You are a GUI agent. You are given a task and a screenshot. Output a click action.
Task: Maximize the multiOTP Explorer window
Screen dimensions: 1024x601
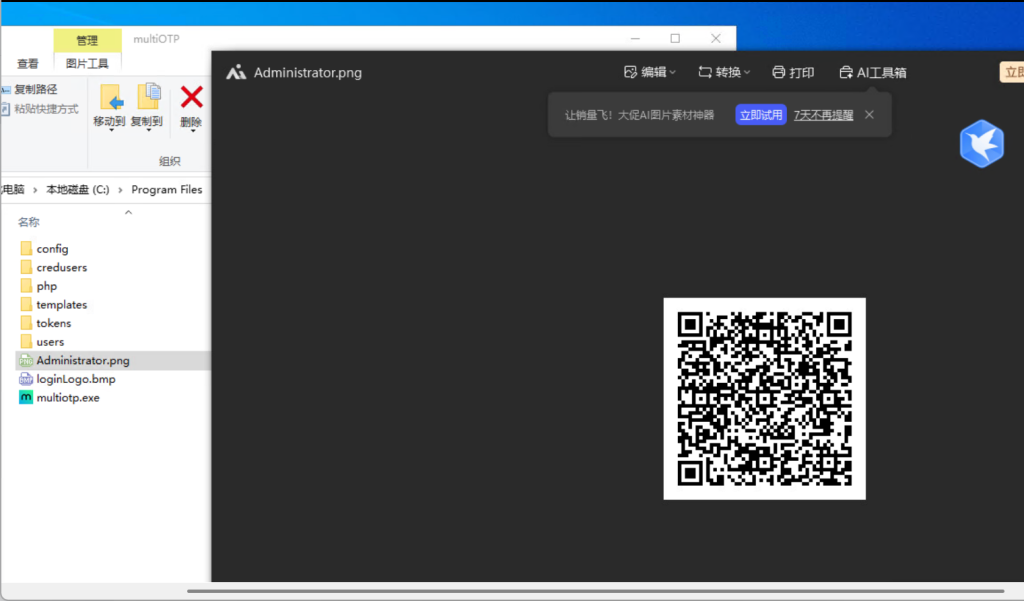(675, 39)
